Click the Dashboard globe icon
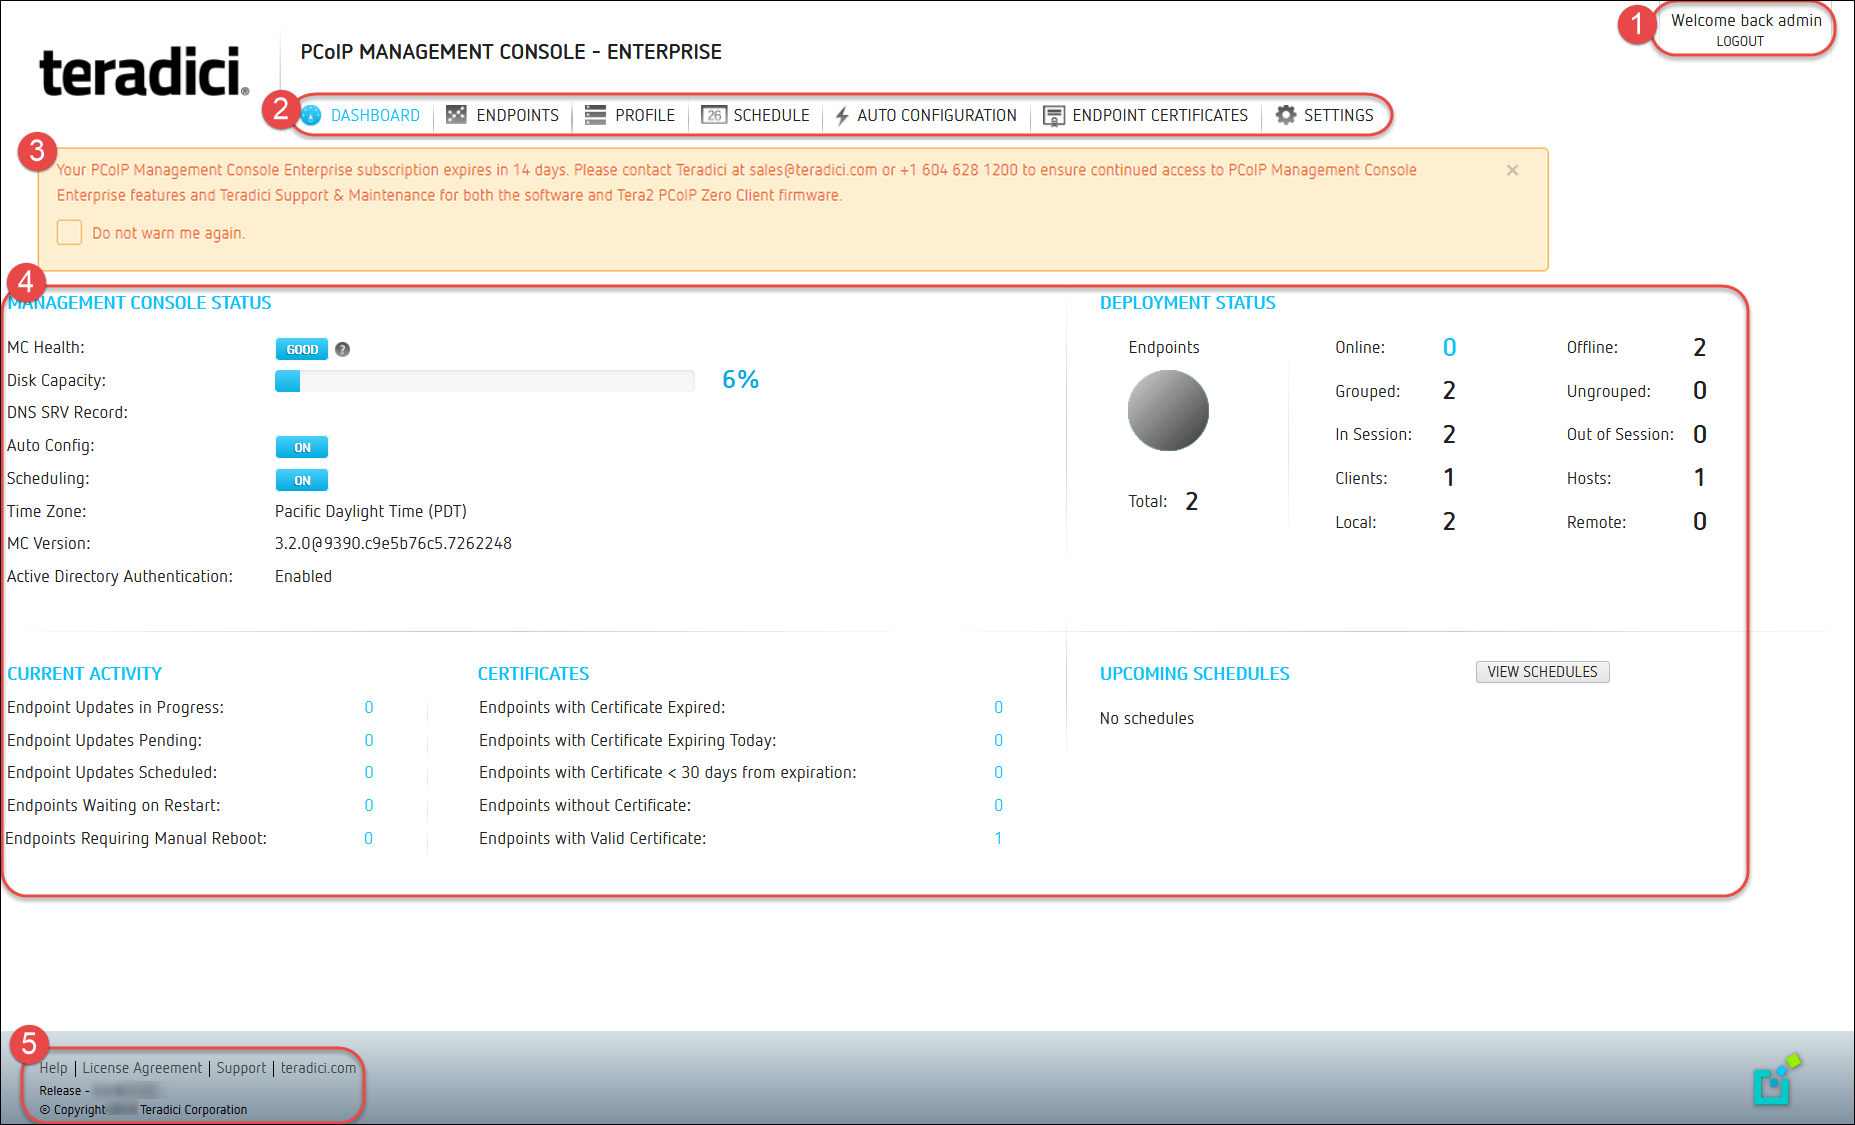 tap(311, 115)
